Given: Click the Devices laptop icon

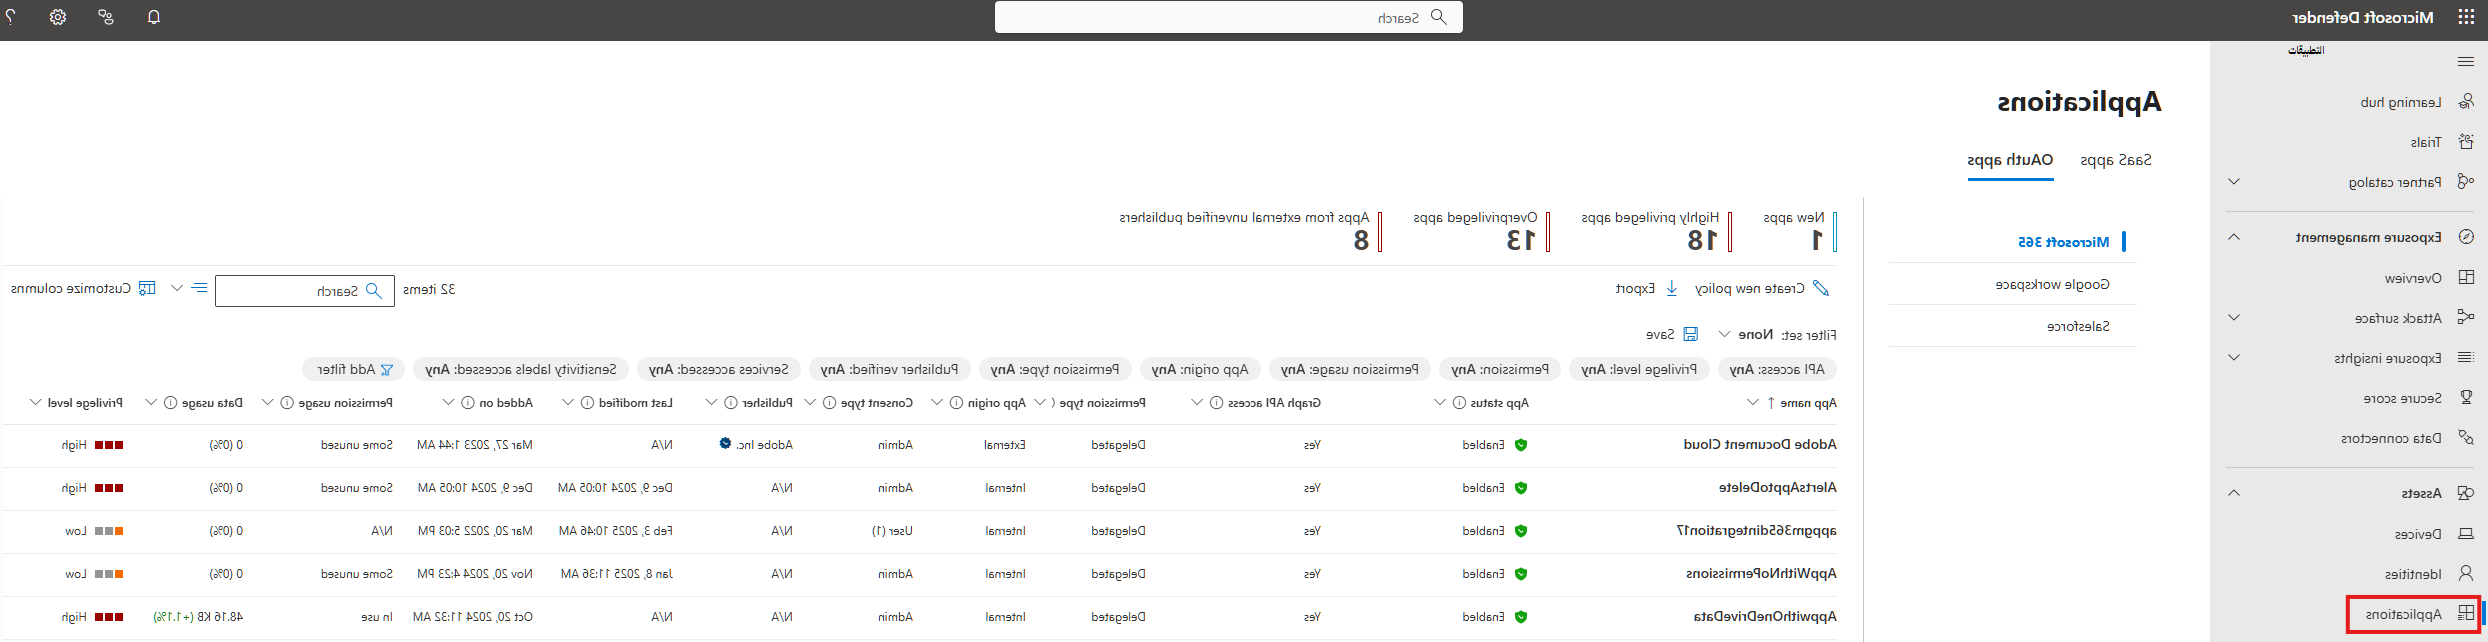Looking at the screenshot, I should point(2466,534).
